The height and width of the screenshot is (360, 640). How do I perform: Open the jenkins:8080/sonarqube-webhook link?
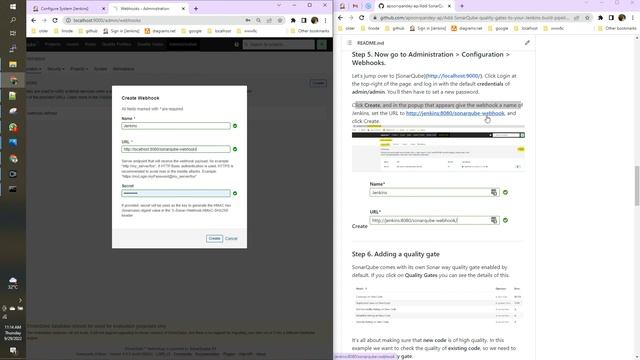455,113
